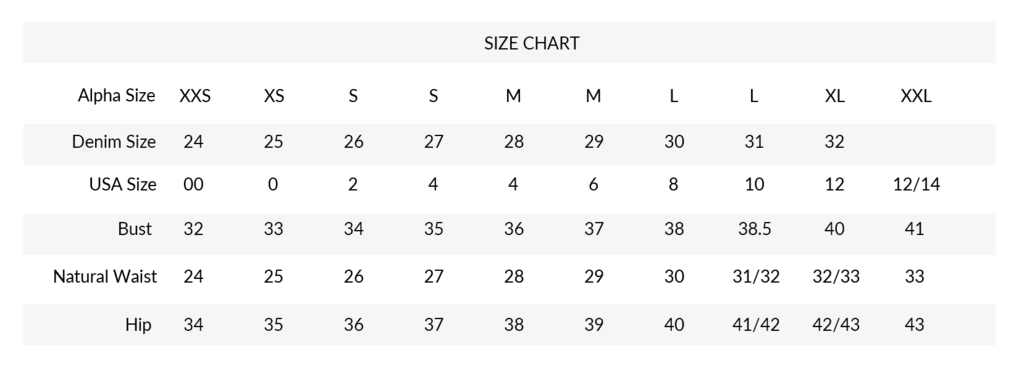Click the Alpha Size row label
1024x376 pixels.
click(x=116, y=95)
